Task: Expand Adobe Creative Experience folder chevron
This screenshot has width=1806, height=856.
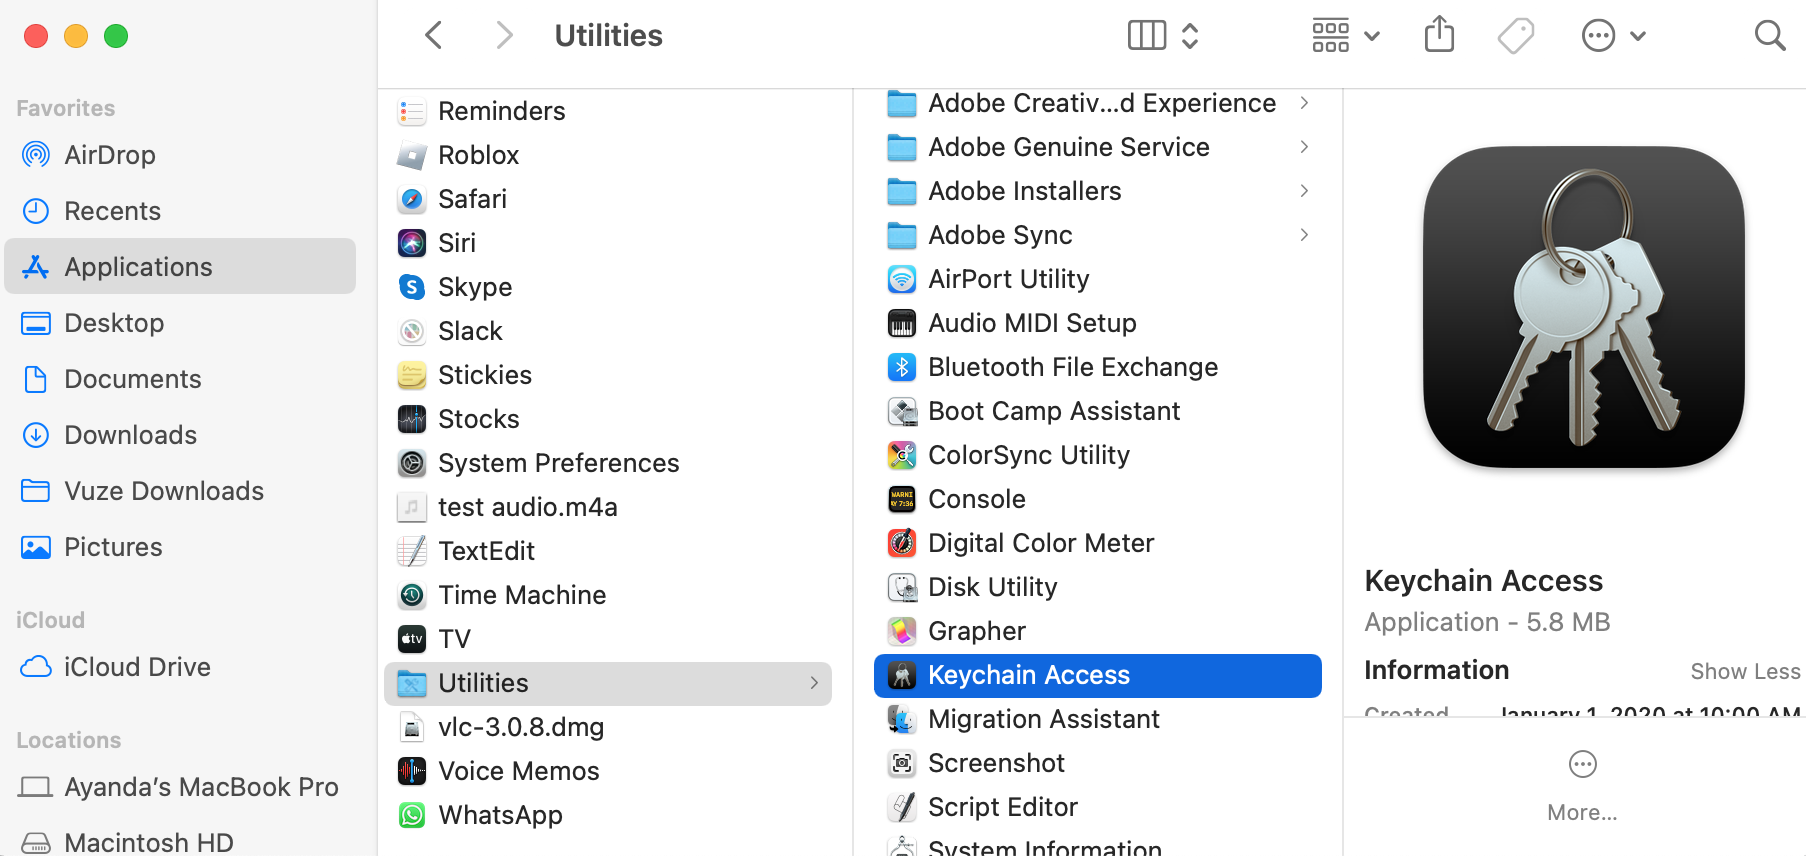Action: pos(1304,103)
